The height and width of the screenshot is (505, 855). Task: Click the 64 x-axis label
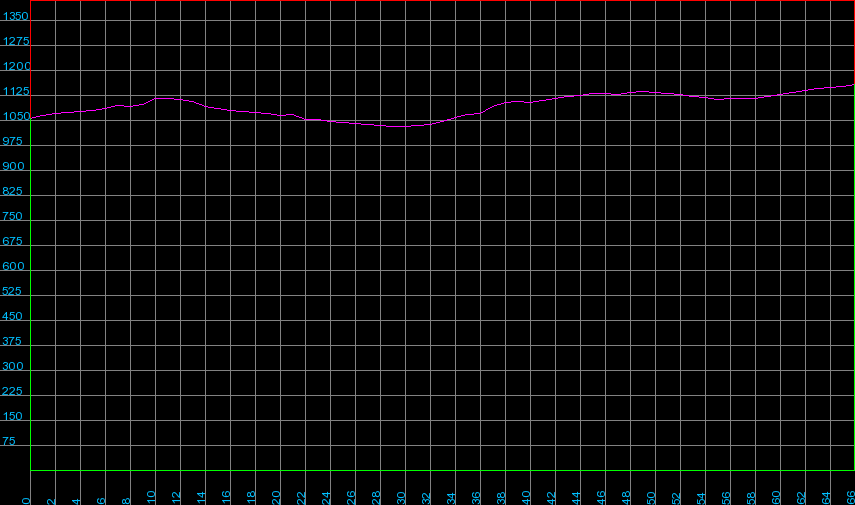click(826, 498)
